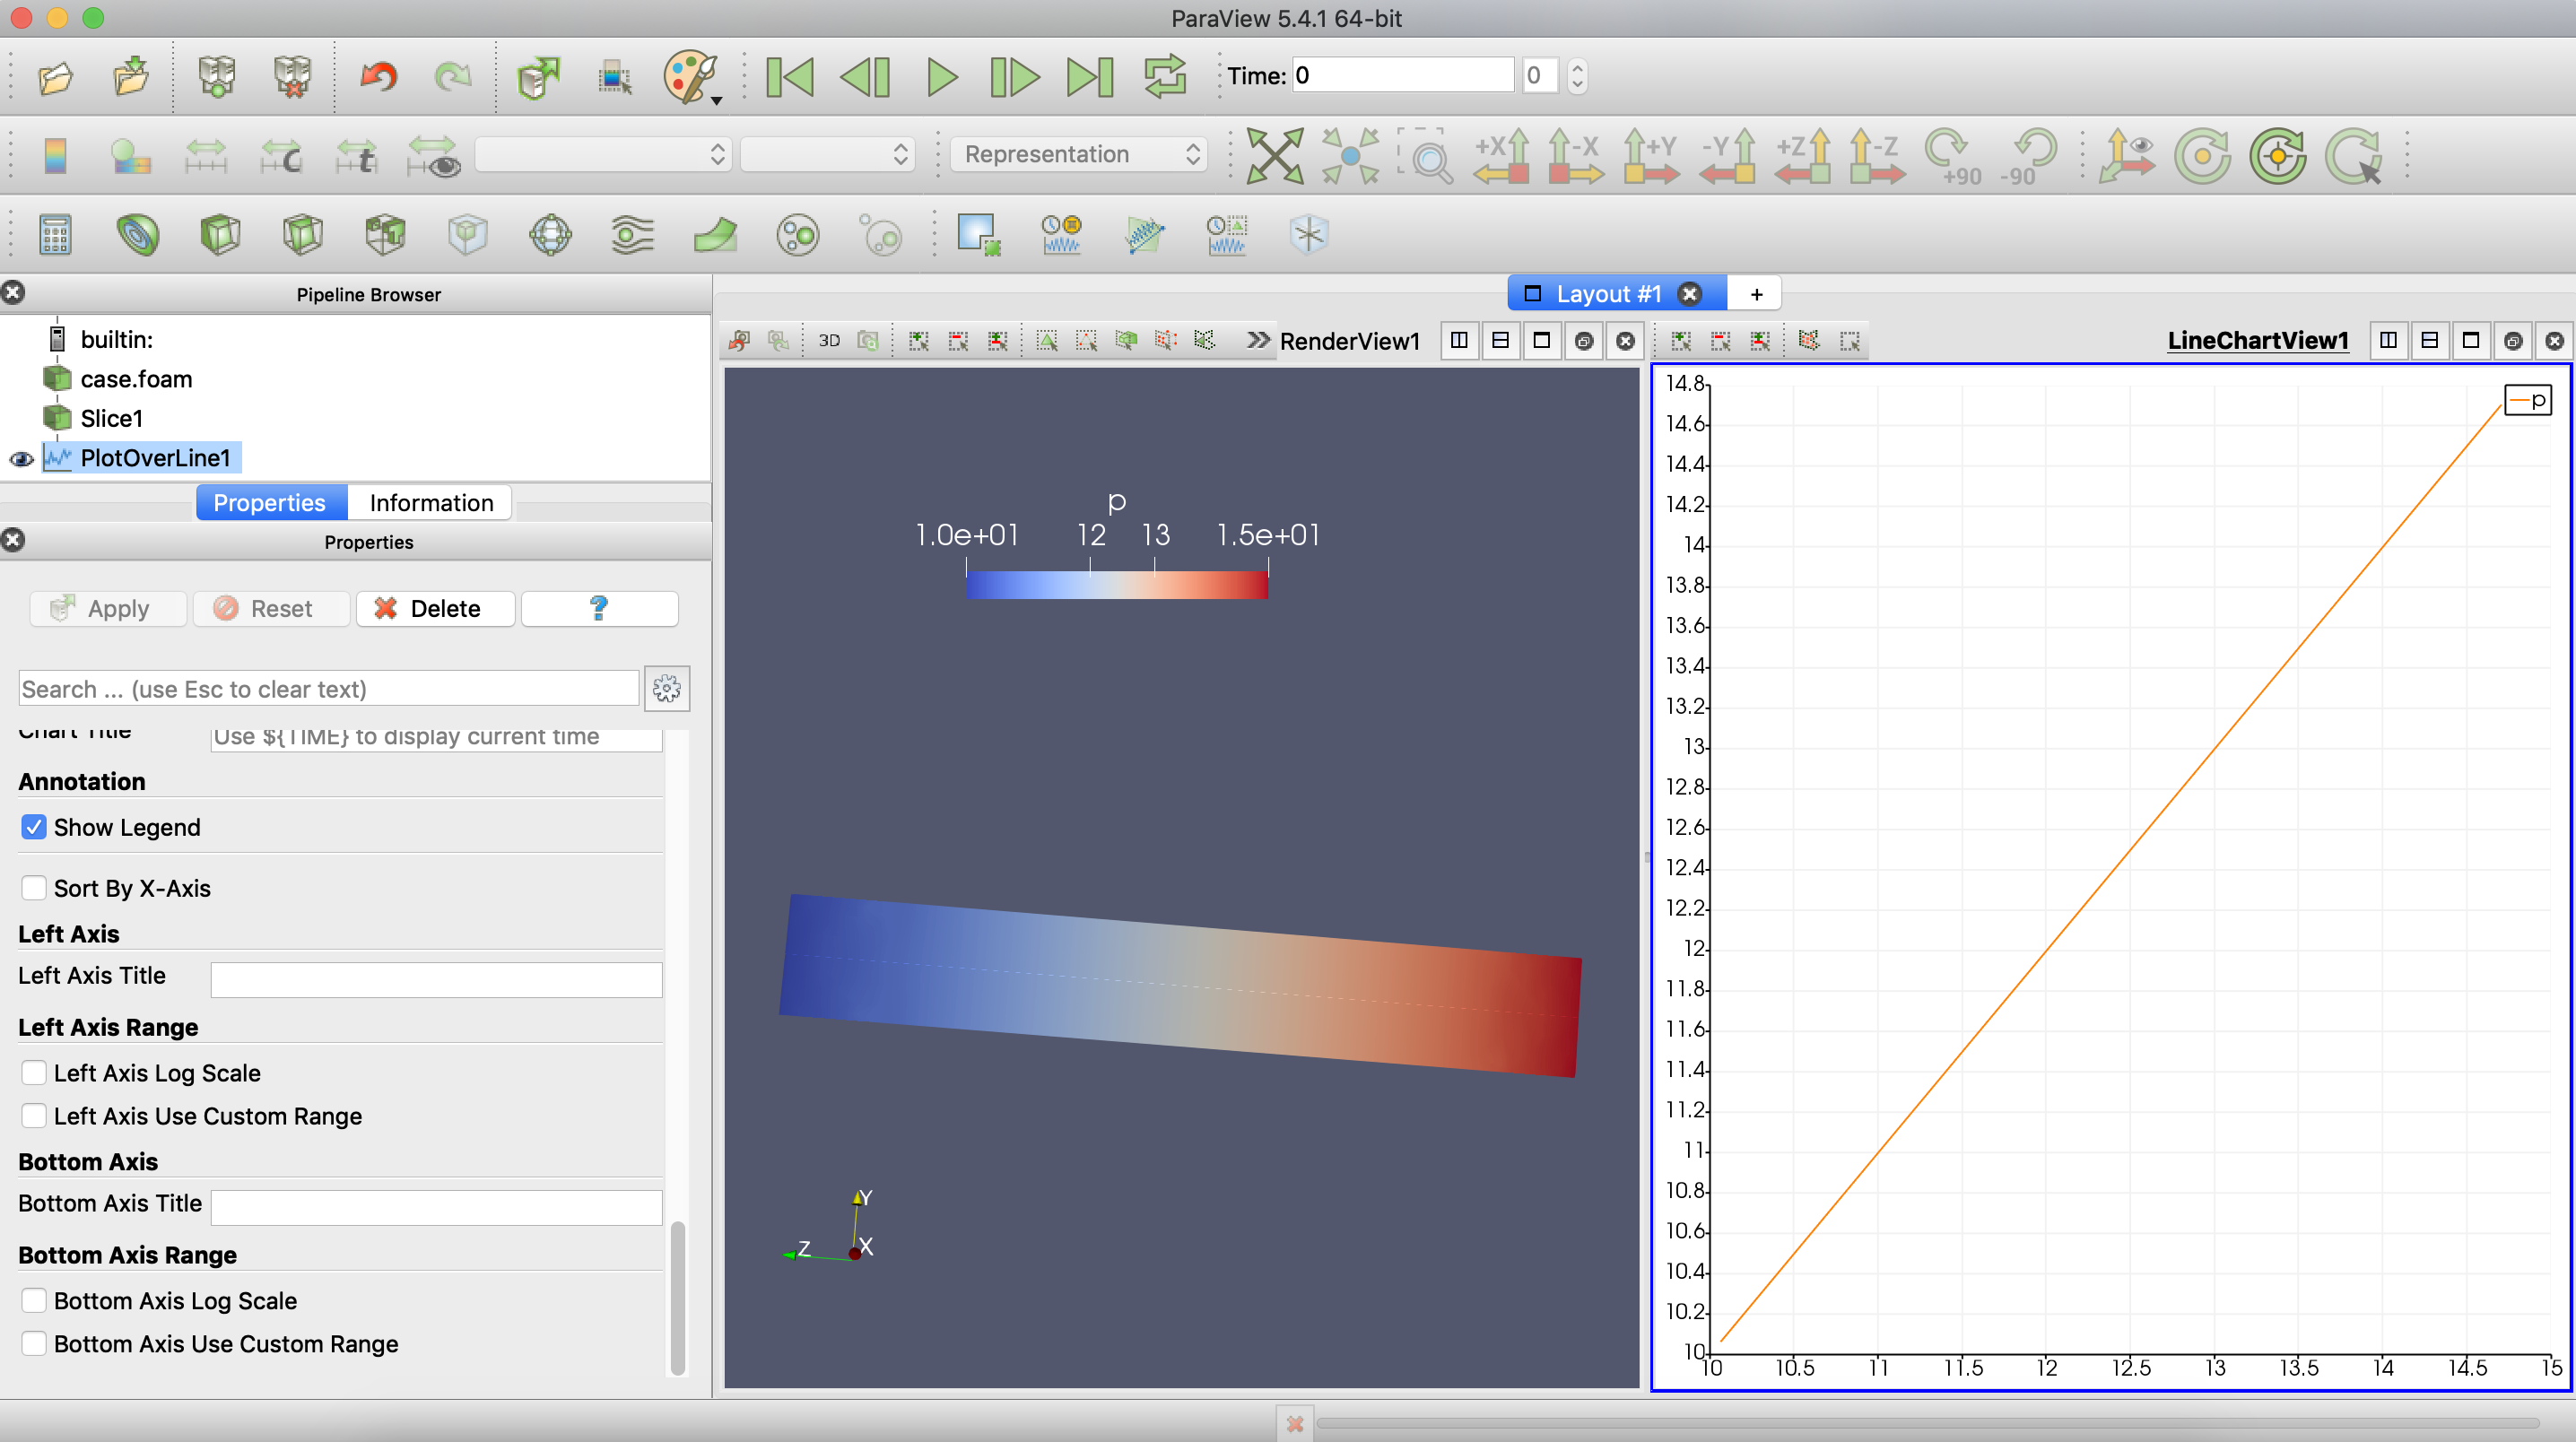Viewport: 2576px width, 1442px height.
Task: Select the Layout #1 tab
Action: point(1607,294)
